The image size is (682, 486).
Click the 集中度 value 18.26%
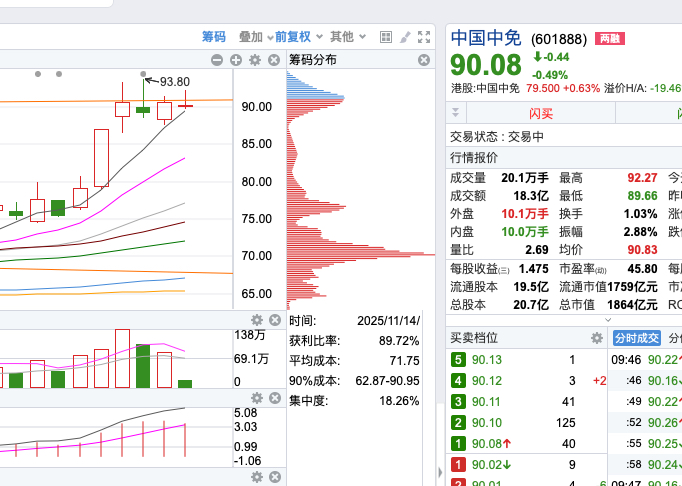tap(399, 400)
